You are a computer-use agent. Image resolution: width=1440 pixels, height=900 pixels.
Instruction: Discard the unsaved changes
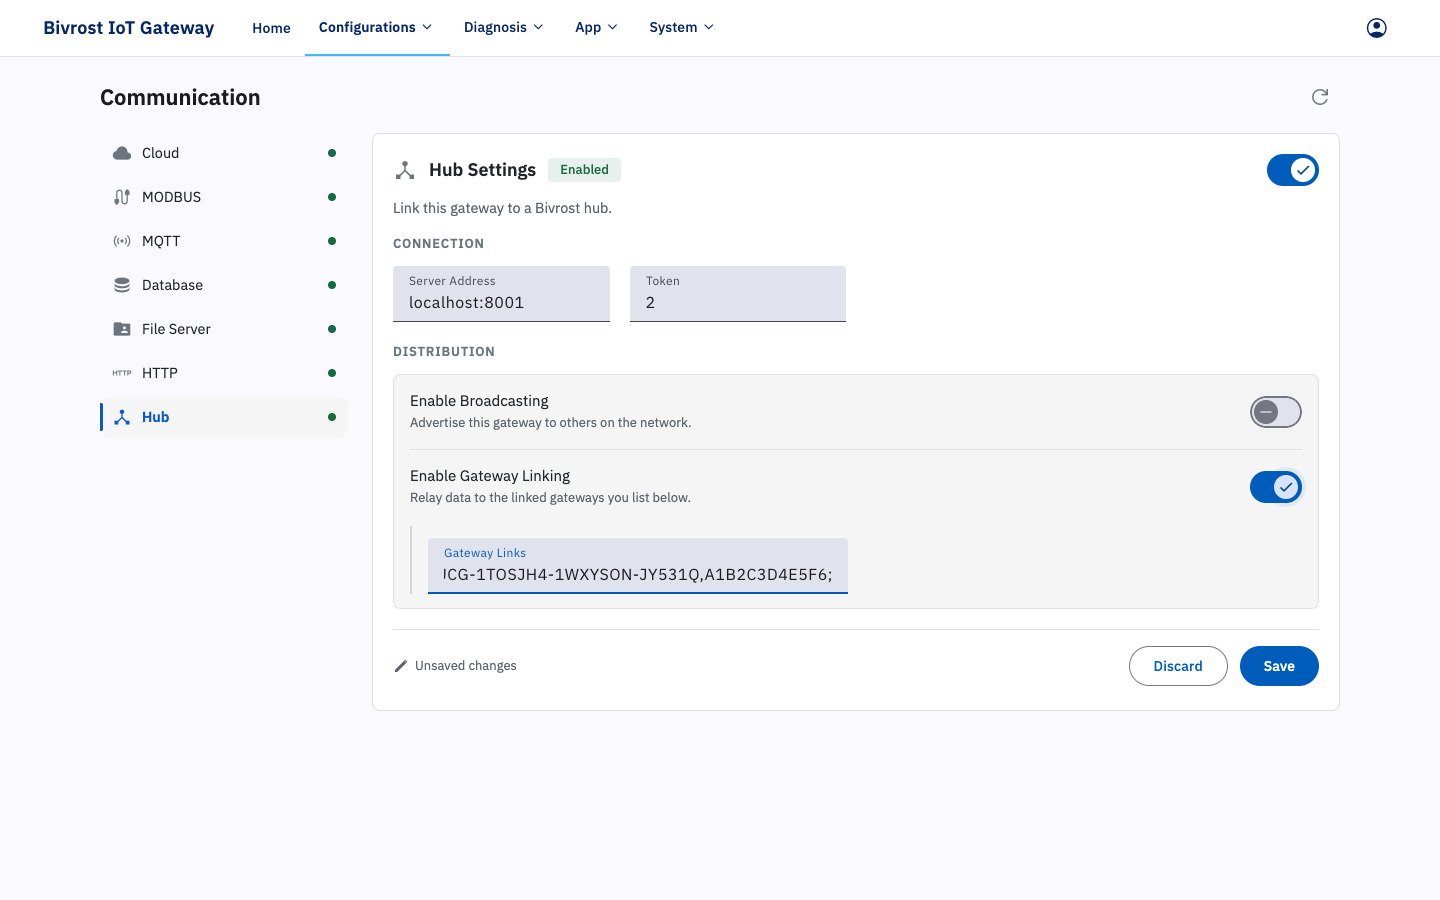1178,666
